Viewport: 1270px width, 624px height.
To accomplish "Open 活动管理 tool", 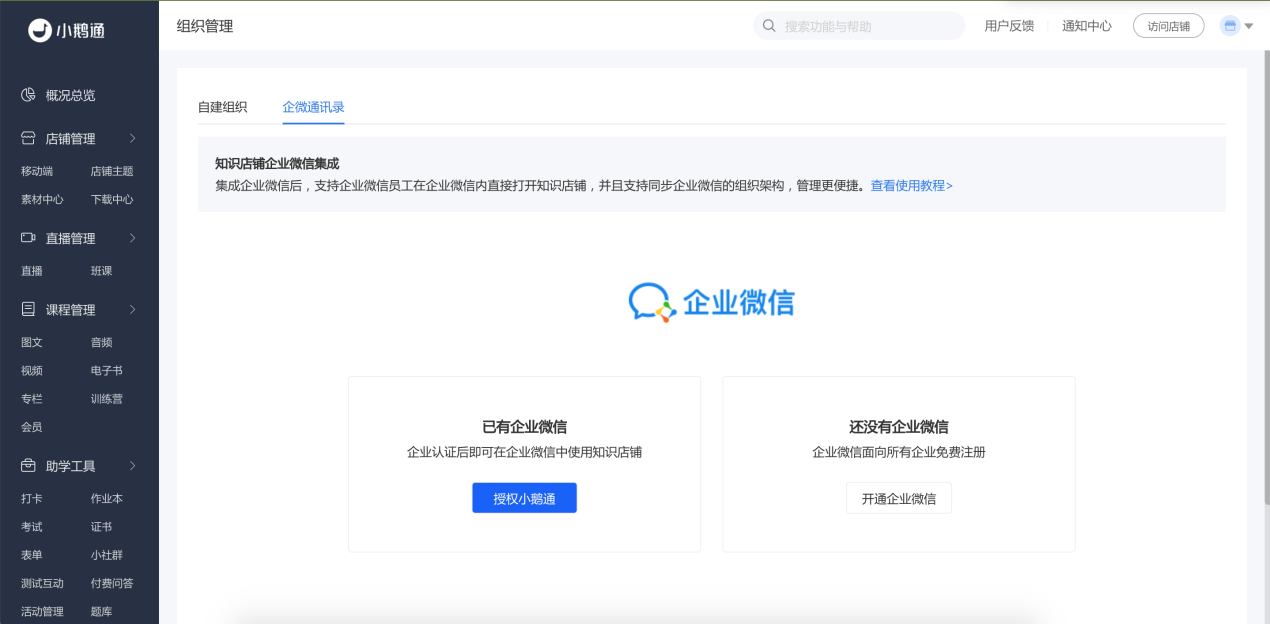I will (x=42, y=611).
